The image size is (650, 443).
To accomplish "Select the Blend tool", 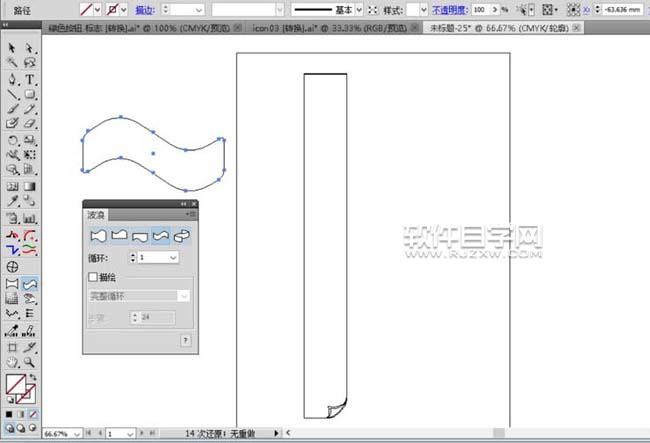I will click(29, 201).
